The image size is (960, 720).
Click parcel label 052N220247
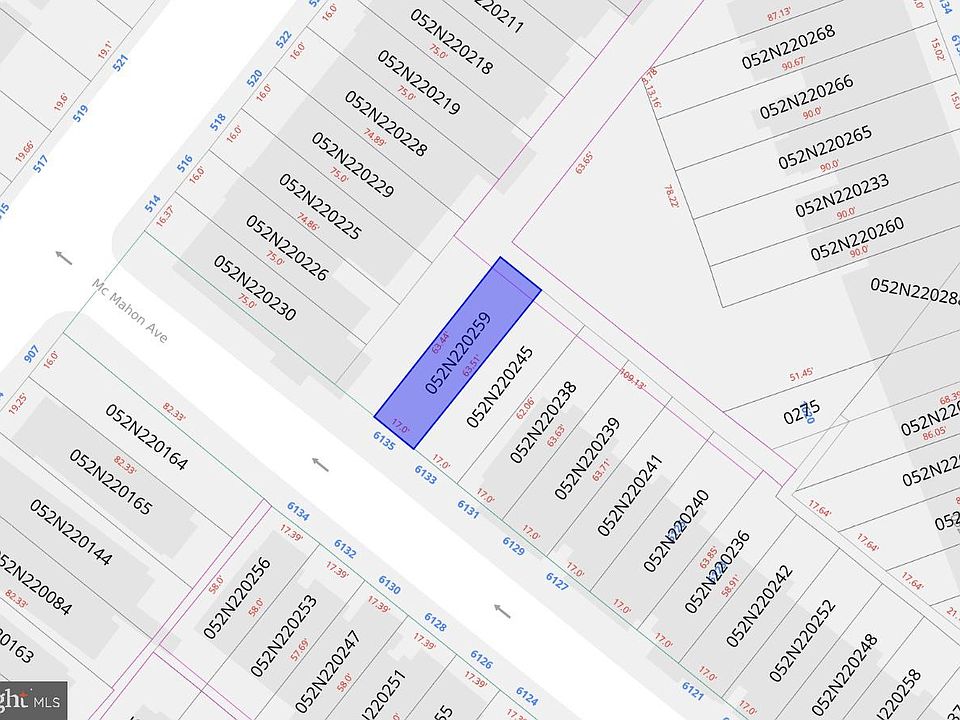329,672
